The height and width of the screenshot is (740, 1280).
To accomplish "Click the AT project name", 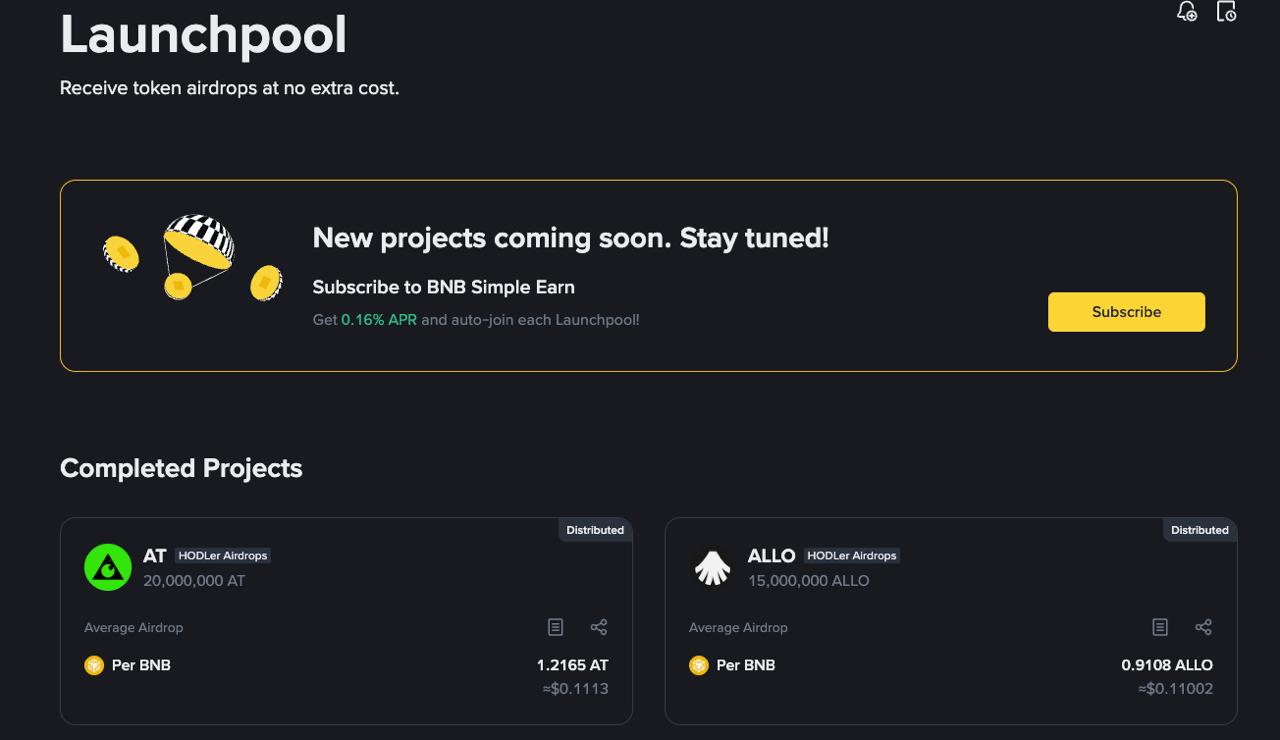I will pyautogui.click(x=154, y=556).
